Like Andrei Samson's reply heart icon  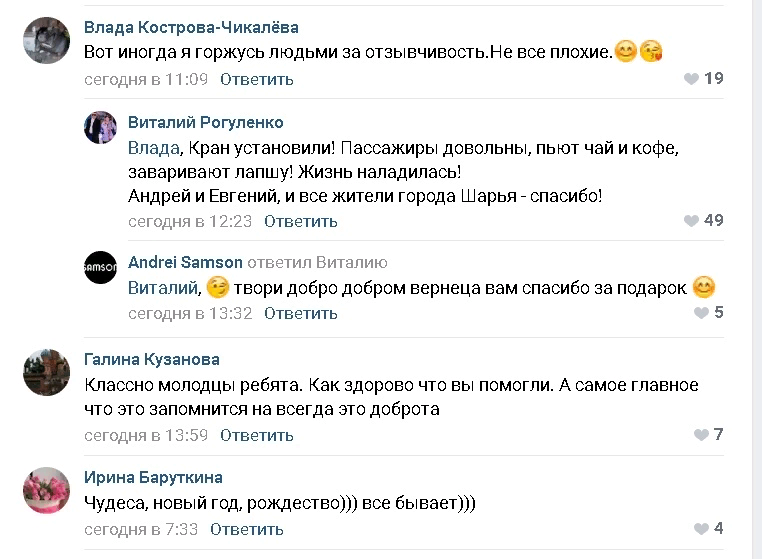tap(701, 313)
